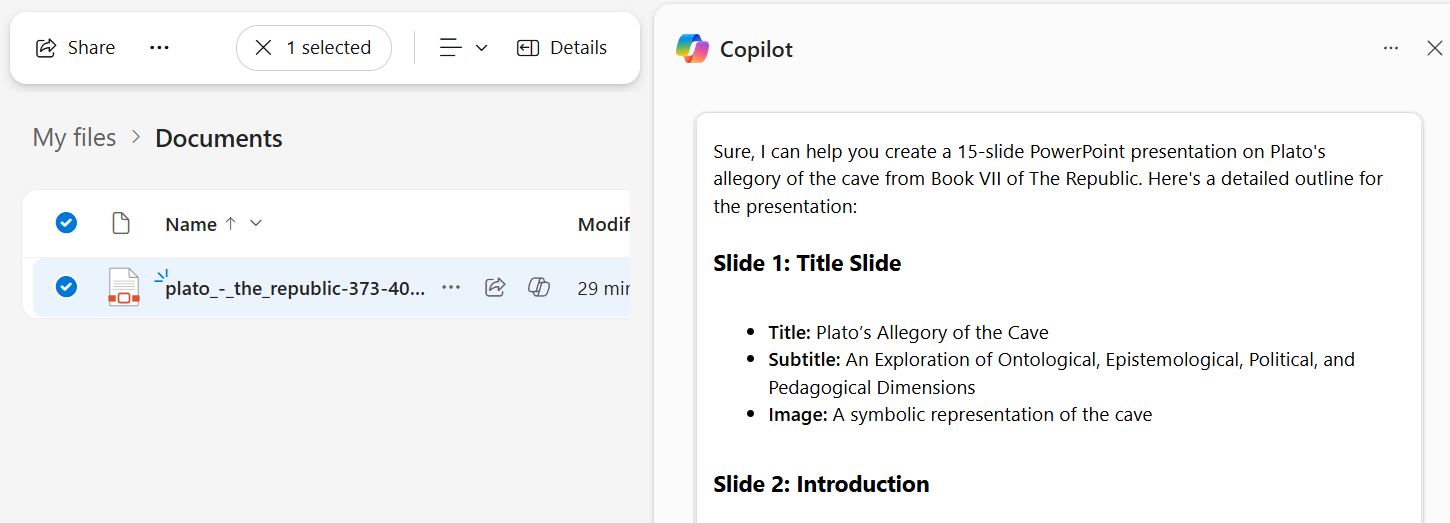Open Copilot panel more options menu
This screenshot has width=1450, height=523.
tap(1391, 48)
